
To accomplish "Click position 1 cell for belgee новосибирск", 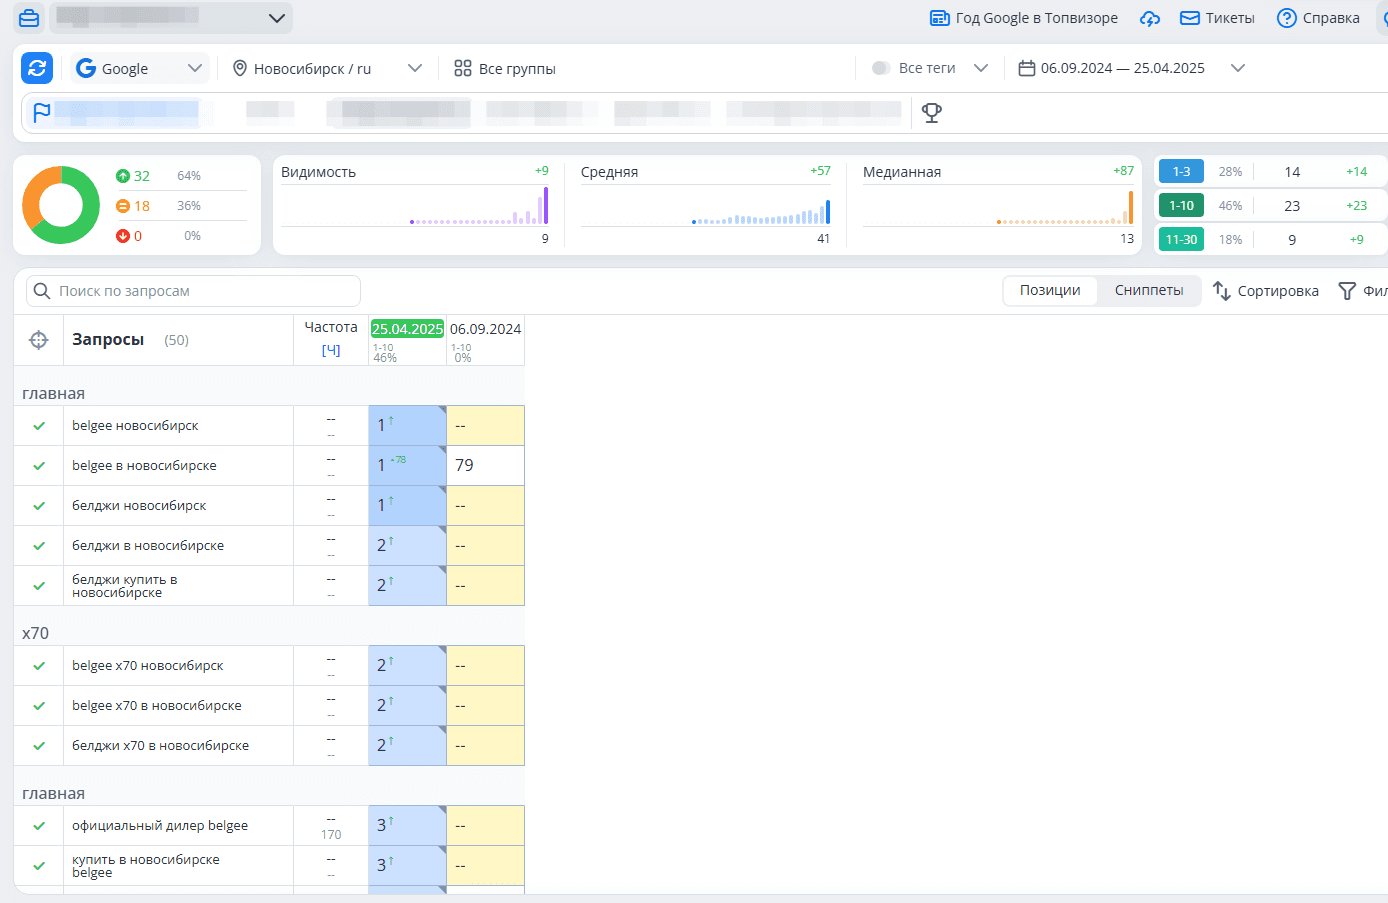I will pos(407,426).
